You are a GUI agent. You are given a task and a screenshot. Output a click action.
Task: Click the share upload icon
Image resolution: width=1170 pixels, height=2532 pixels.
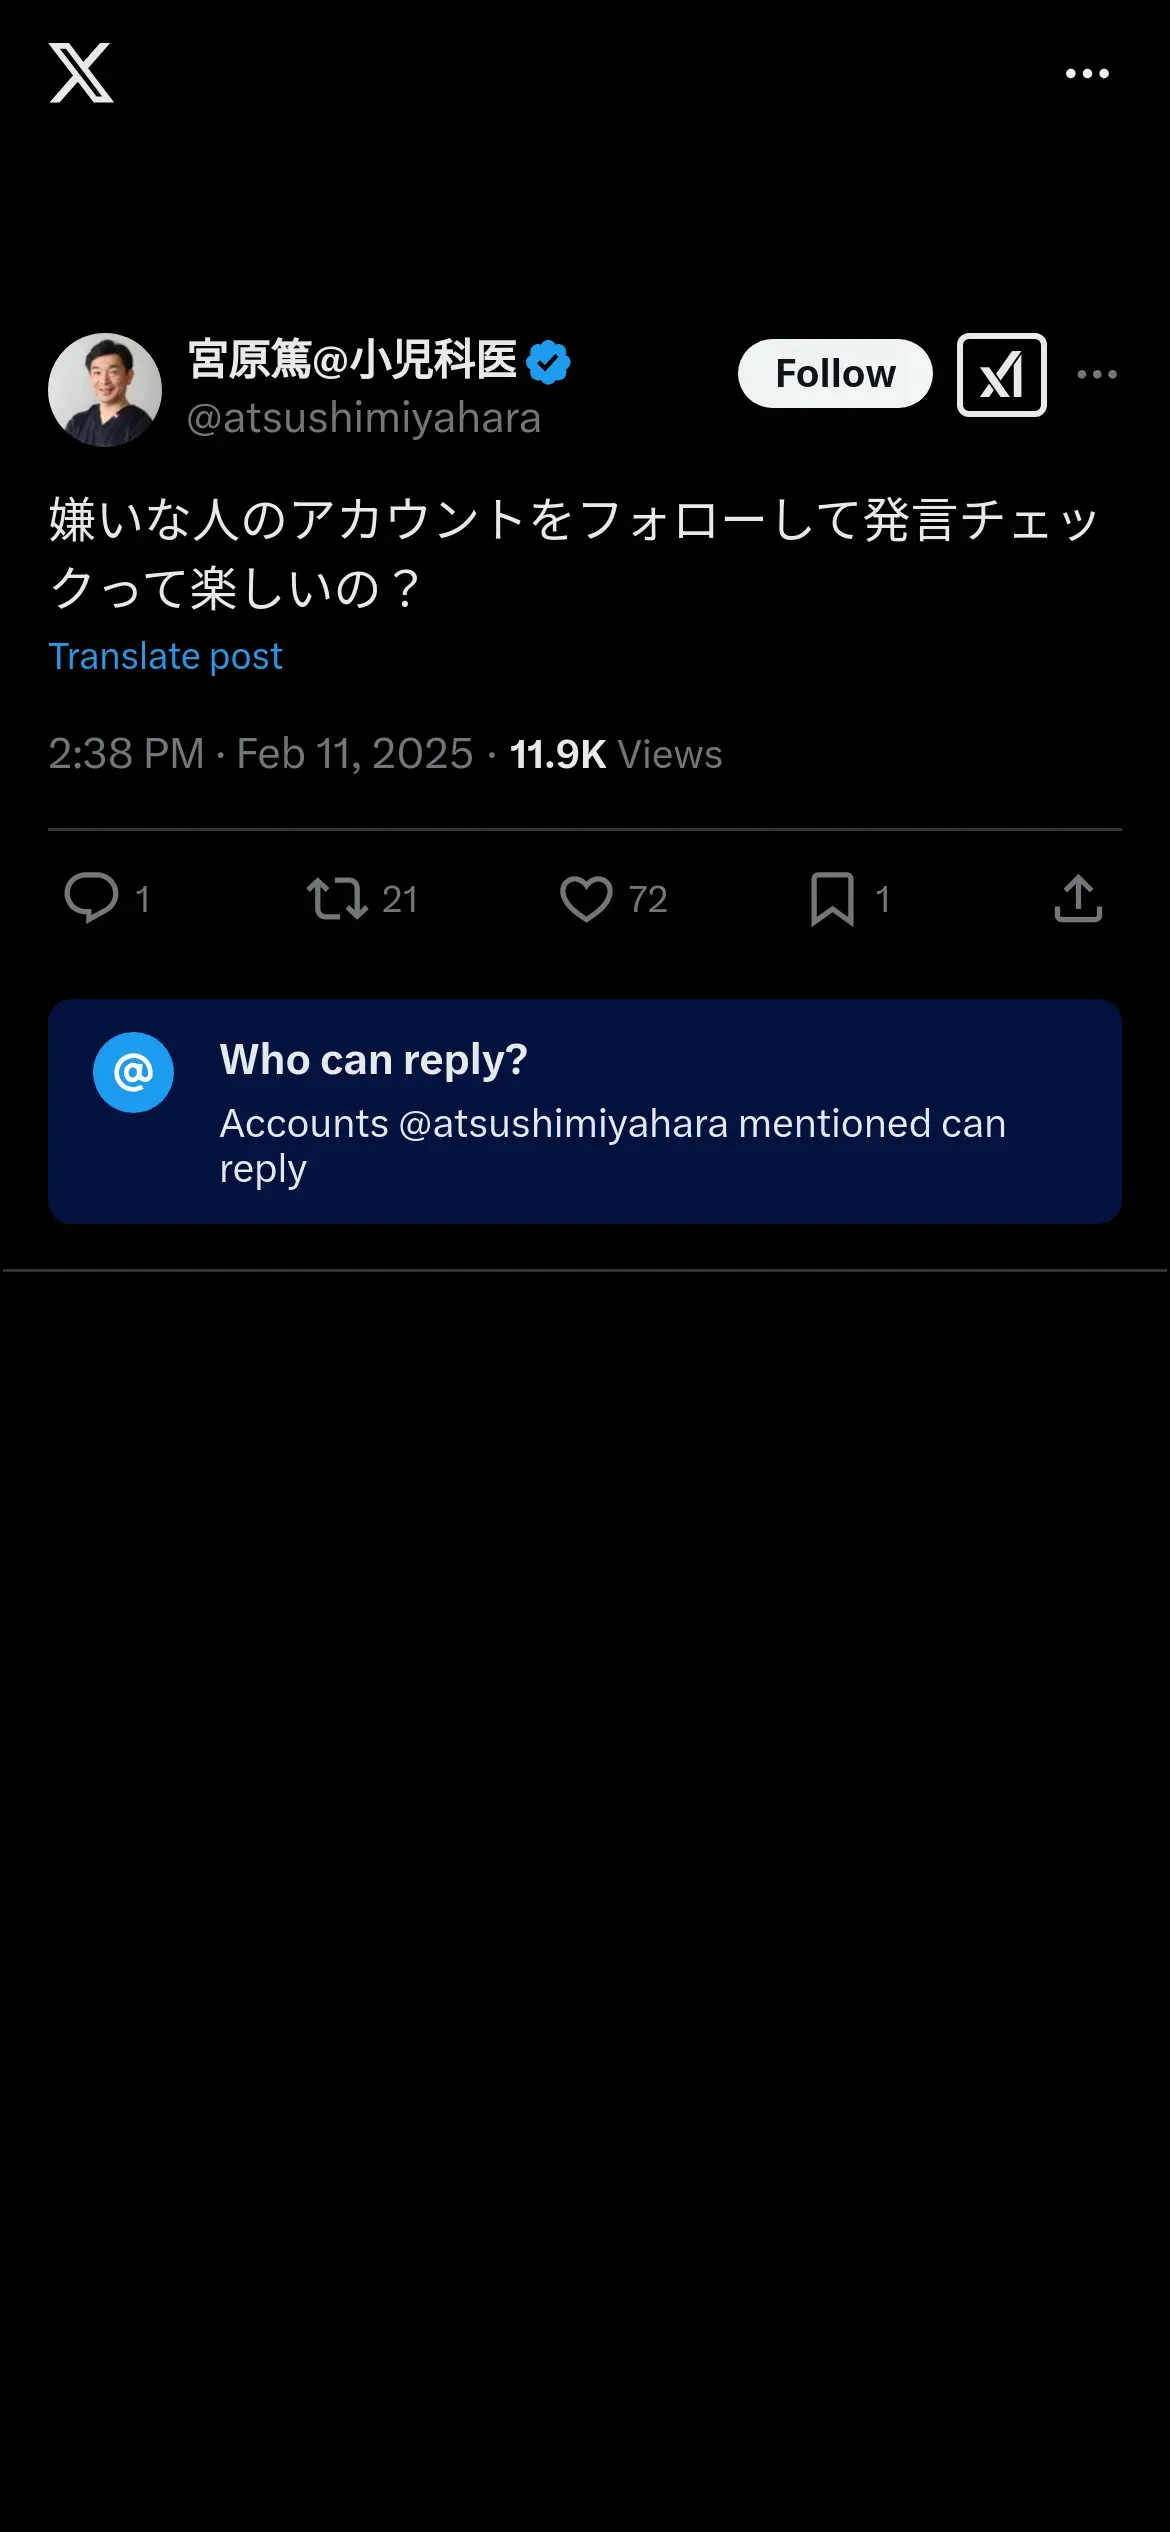coord(1078,898)
